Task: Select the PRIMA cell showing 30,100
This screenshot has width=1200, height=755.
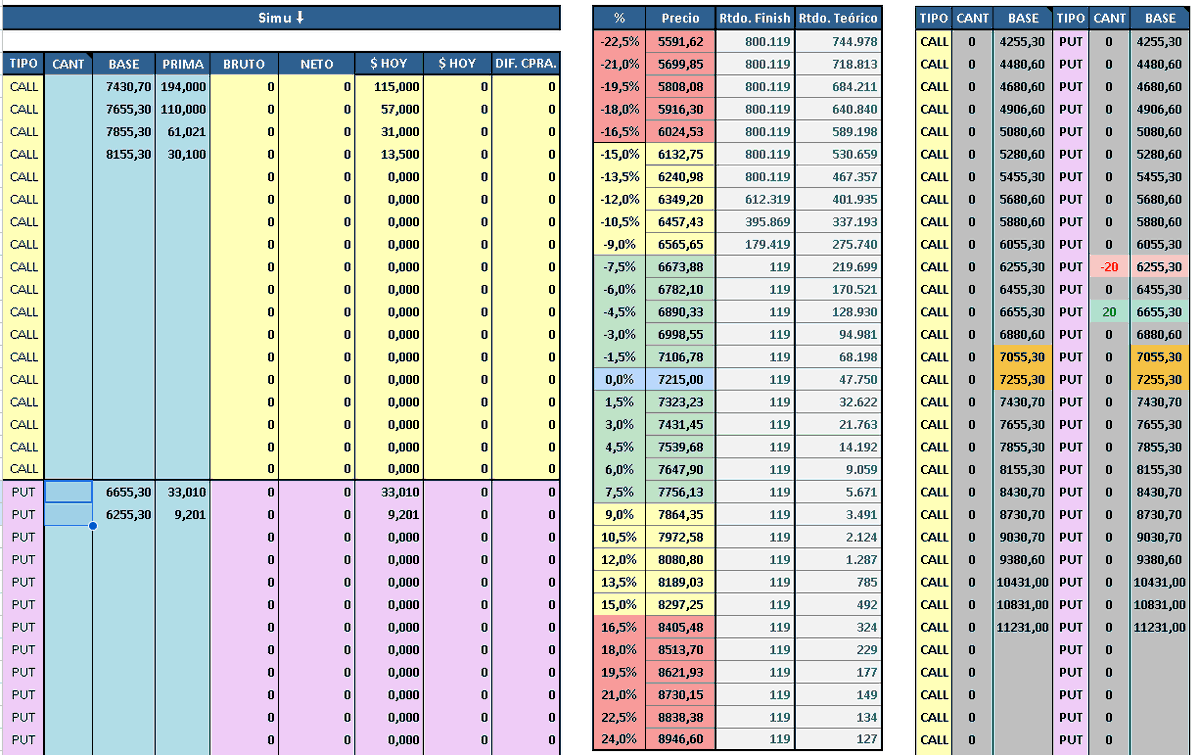Action: [182, 154]
